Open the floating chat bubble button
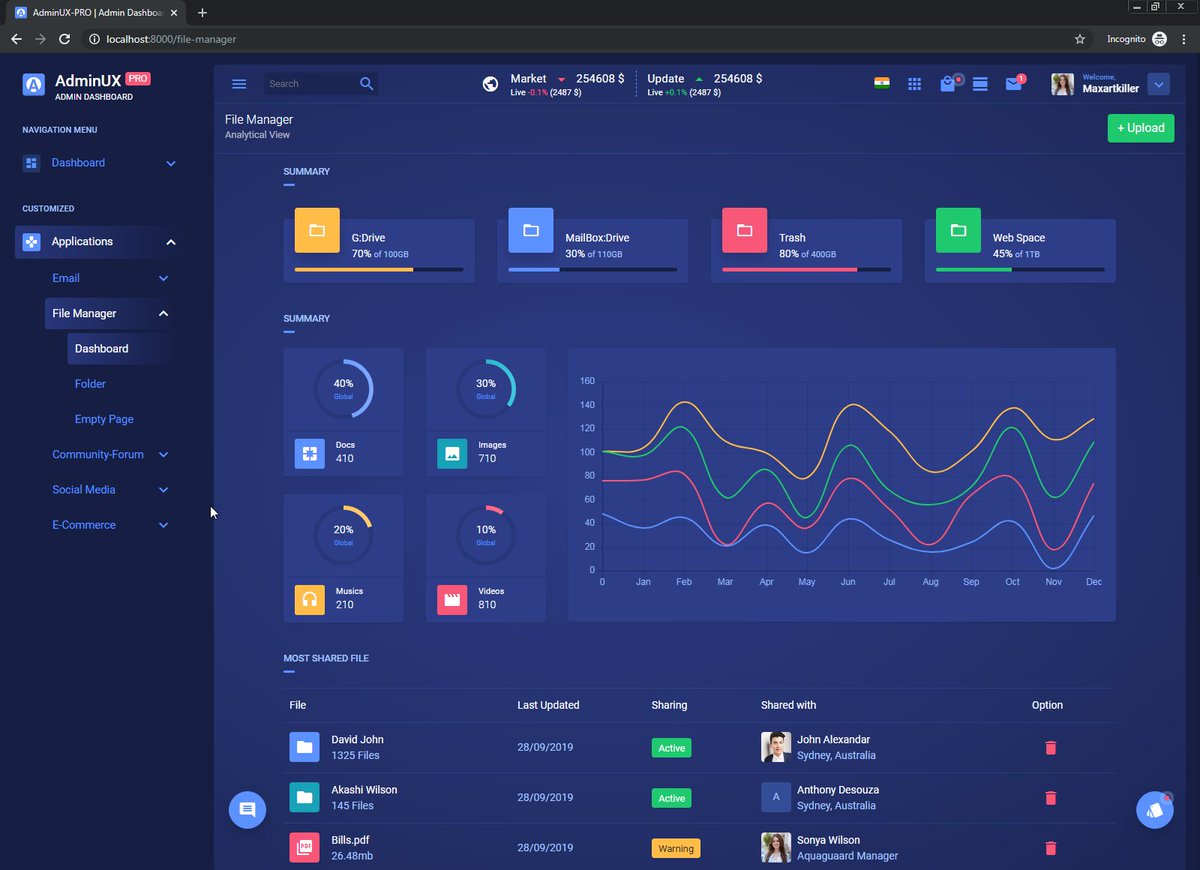This screenshot has width=1200, height=870. click(248, 809)
